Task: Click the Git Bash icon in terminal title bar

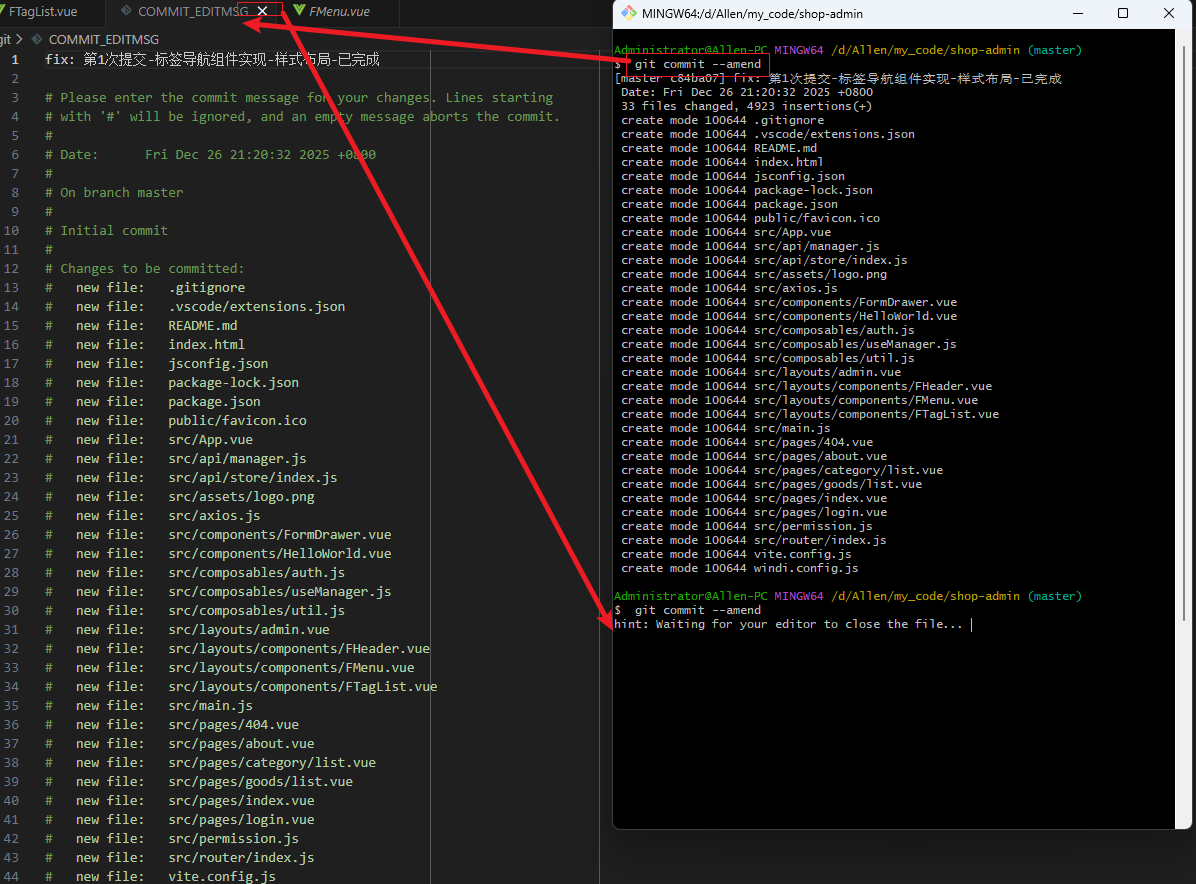Action: point(629,13)
